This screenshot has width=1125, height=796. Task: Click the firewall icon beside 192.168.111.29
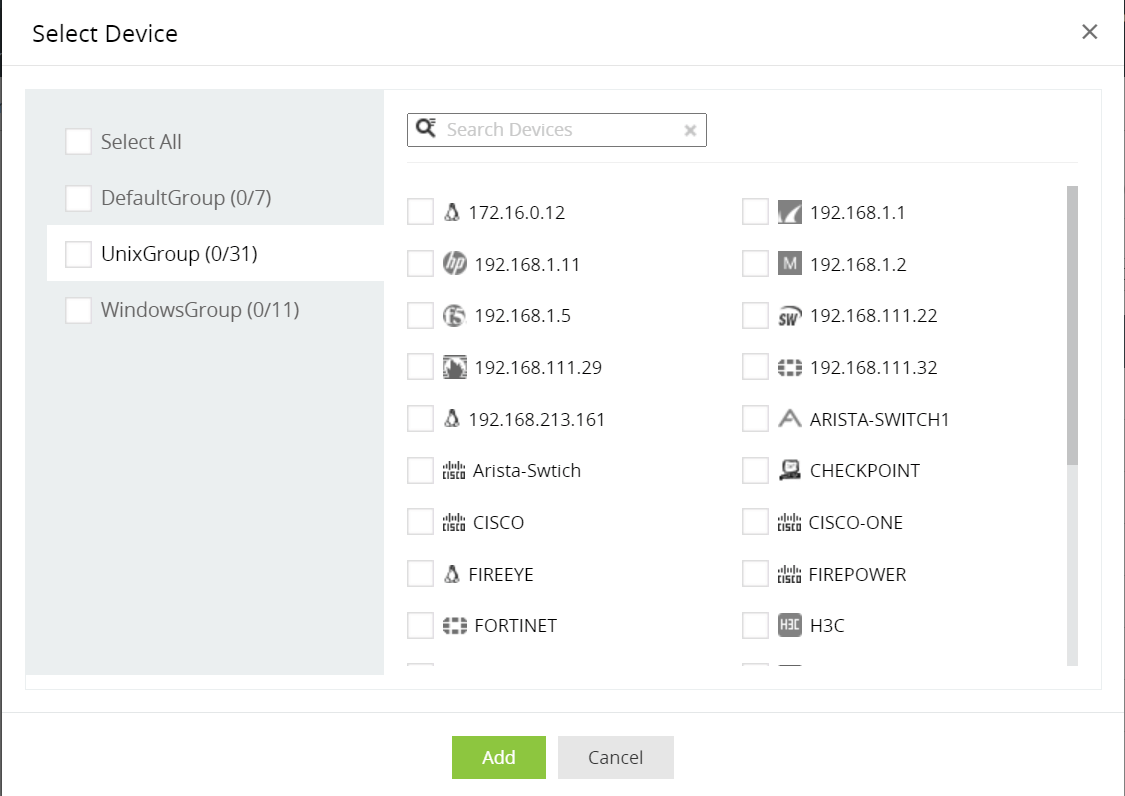(x=454, y=367)
